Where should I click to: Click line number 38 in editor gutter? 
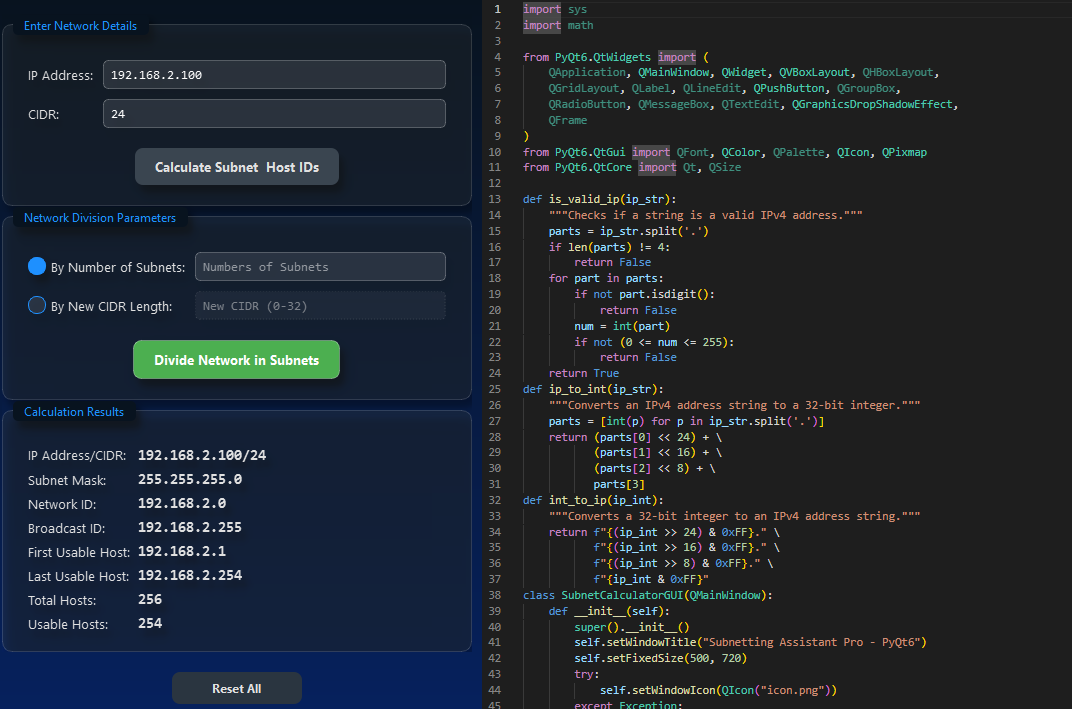coord(496,595)
